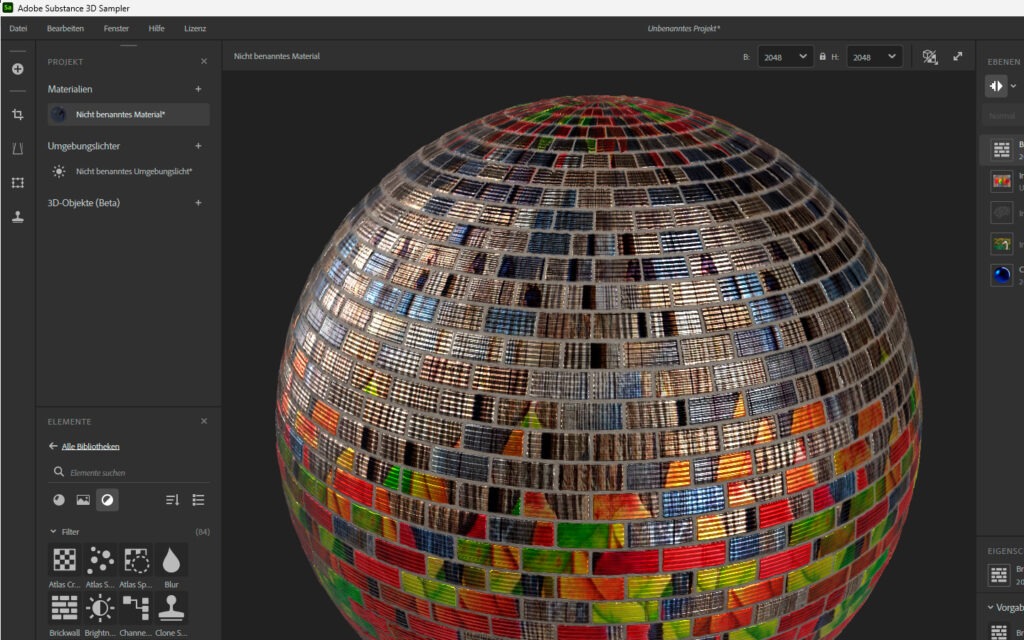Open the Hilfe menu
1024x640 pixels.
156,28
